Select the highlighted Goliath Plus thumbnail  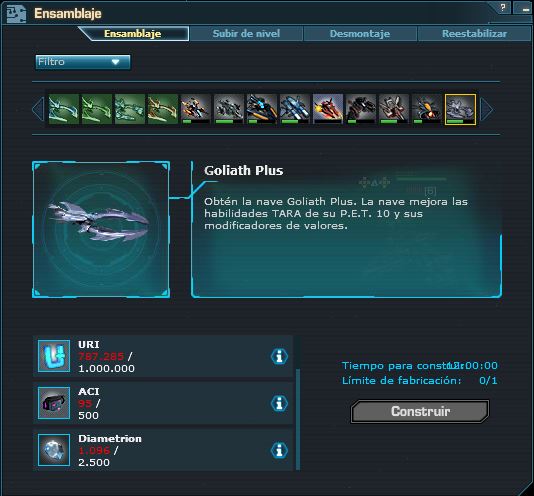(x=460, y=109)
